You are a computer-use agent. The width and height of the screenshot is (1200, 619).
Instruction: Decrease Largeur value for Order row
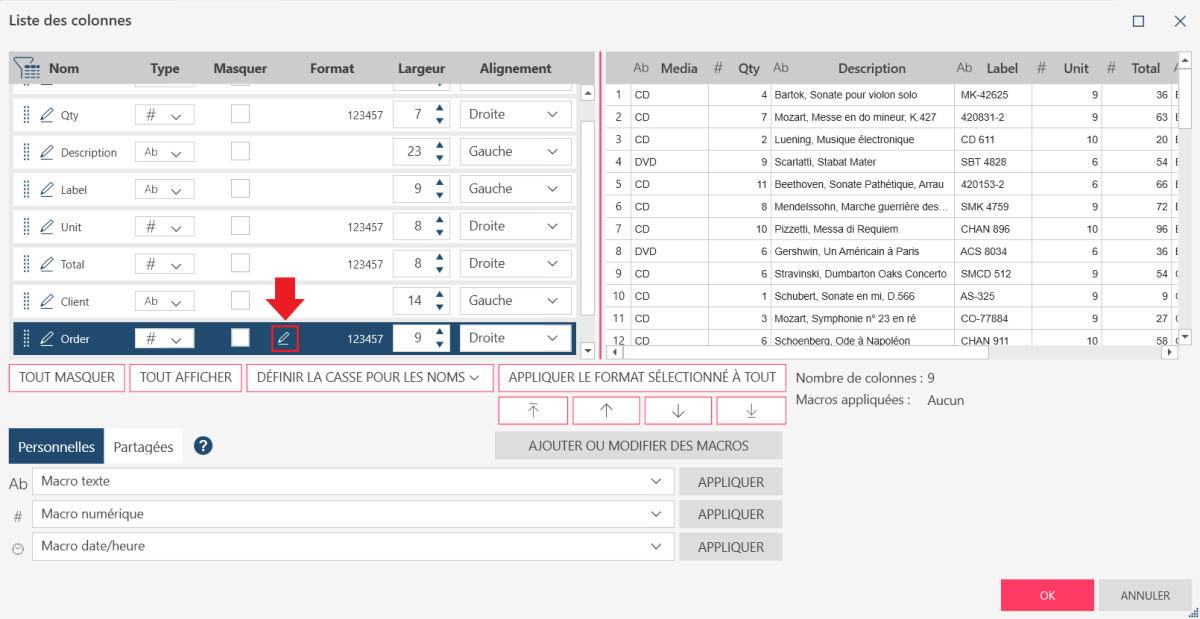click(x=439, y=345)
